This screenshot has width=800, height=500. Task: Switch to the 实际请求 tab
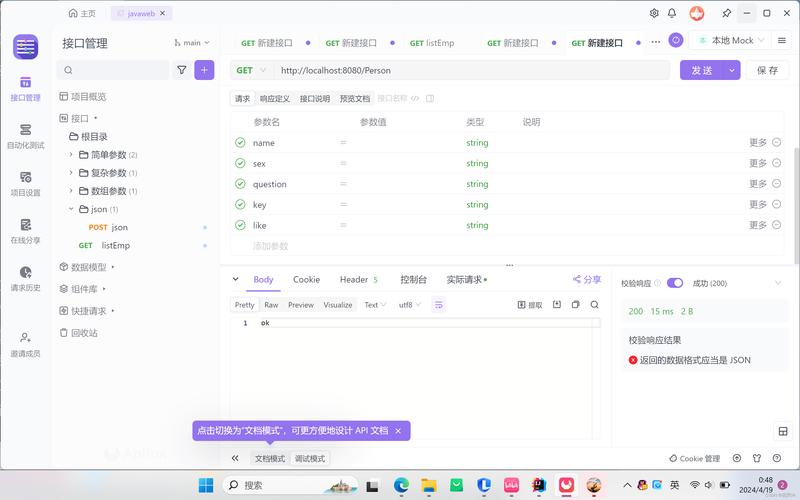coord(466,280)
